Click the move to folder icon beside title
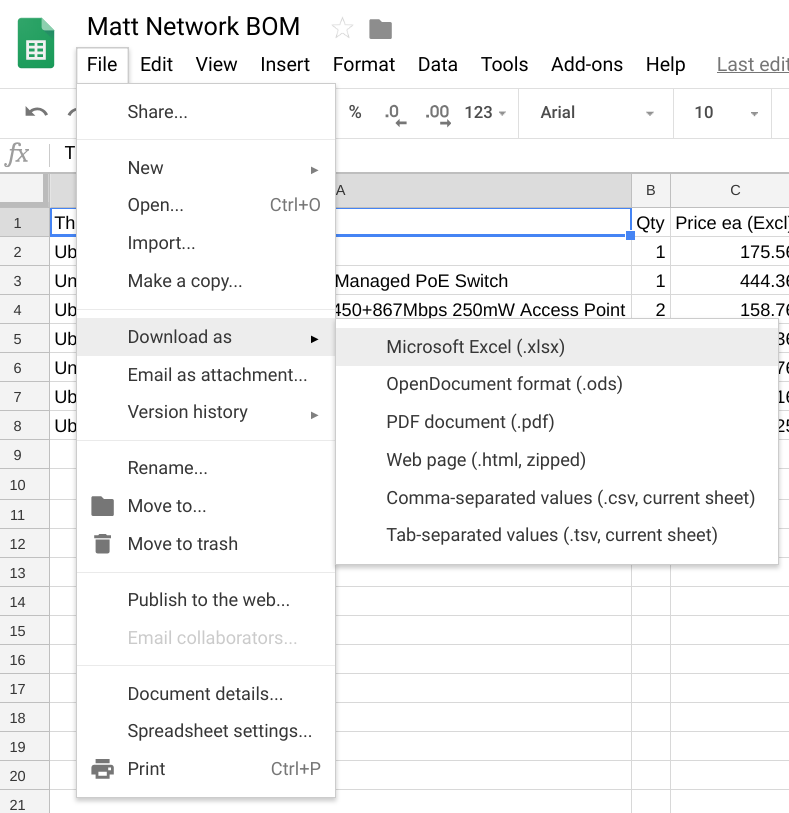The image size is (789, 813). (380, 28)
